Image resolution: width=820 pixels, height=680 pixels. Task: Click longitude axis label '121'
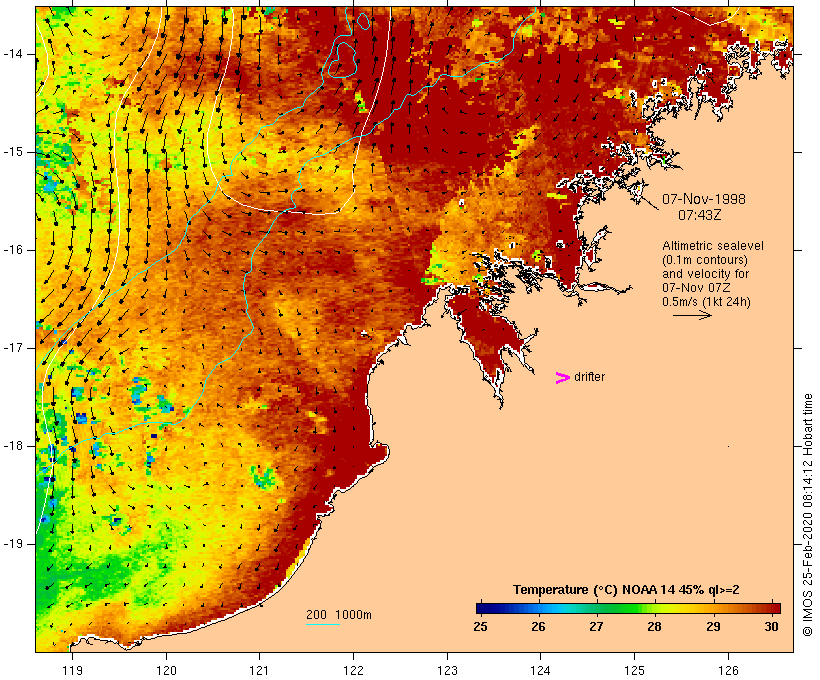[x=259, y=670]
